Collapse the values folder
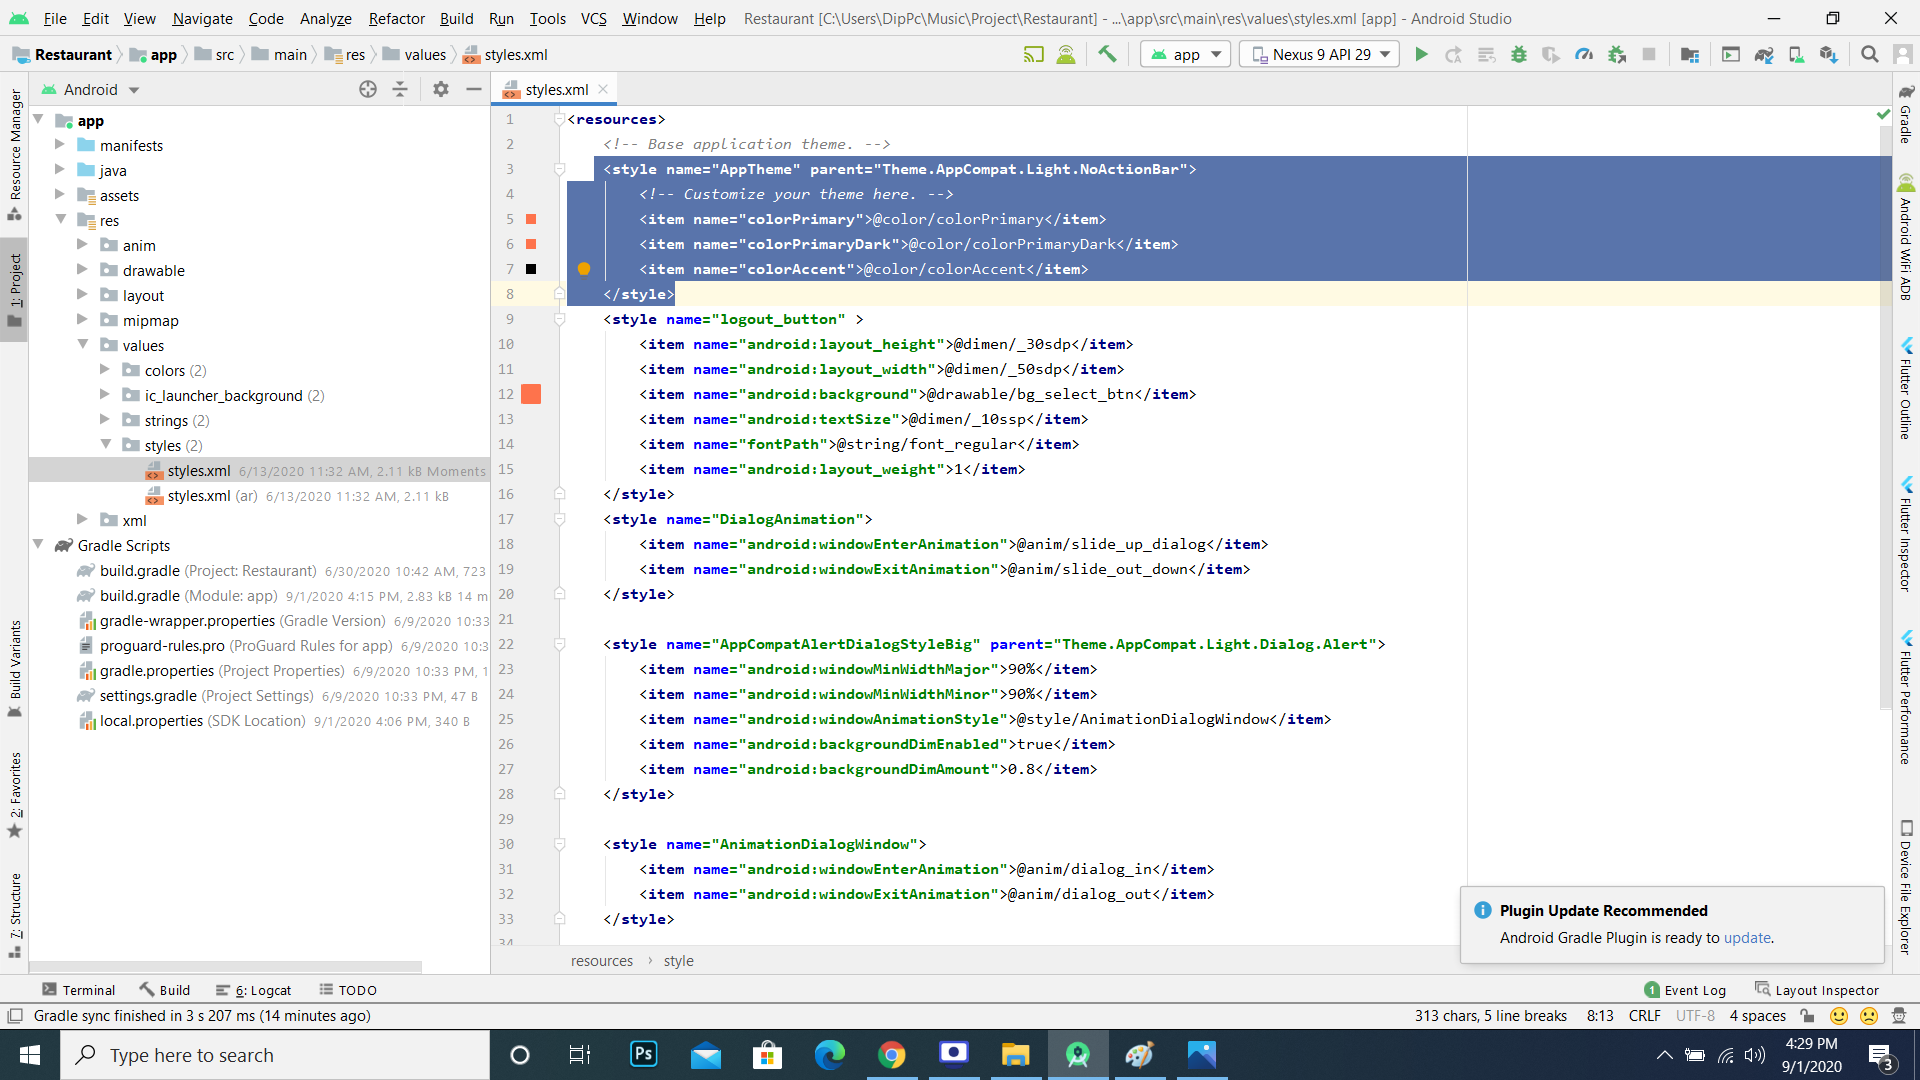The height and width of the screenshot is (1080, 1920). click(x=83, y=345)
